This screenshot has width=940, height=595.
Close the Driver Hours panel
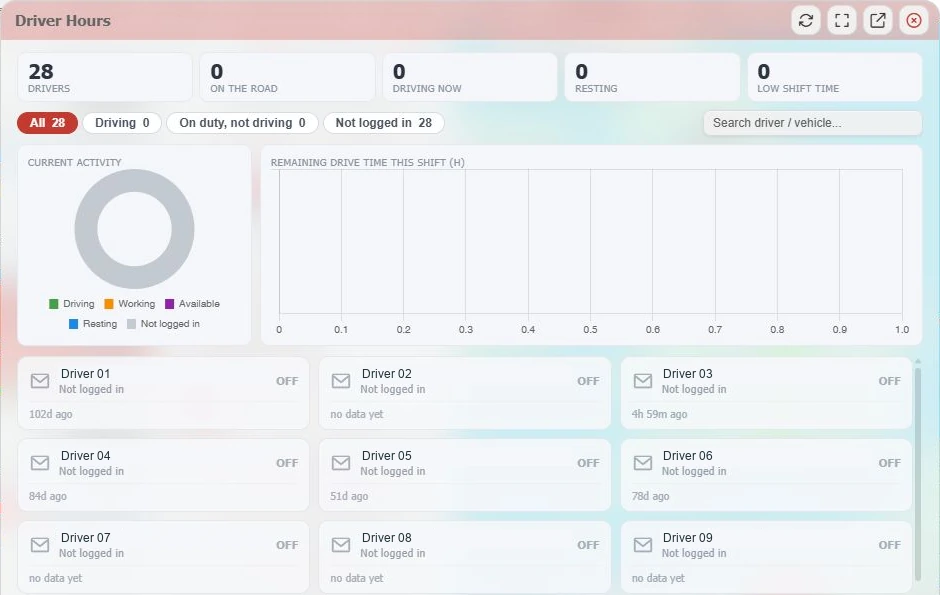(914, 20)
